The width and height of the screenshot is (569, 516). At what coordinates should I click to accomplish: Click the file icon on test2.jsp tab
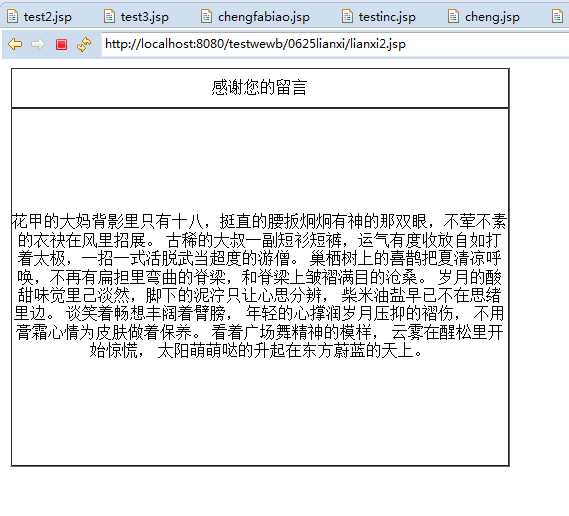click(x=12, y=16)
